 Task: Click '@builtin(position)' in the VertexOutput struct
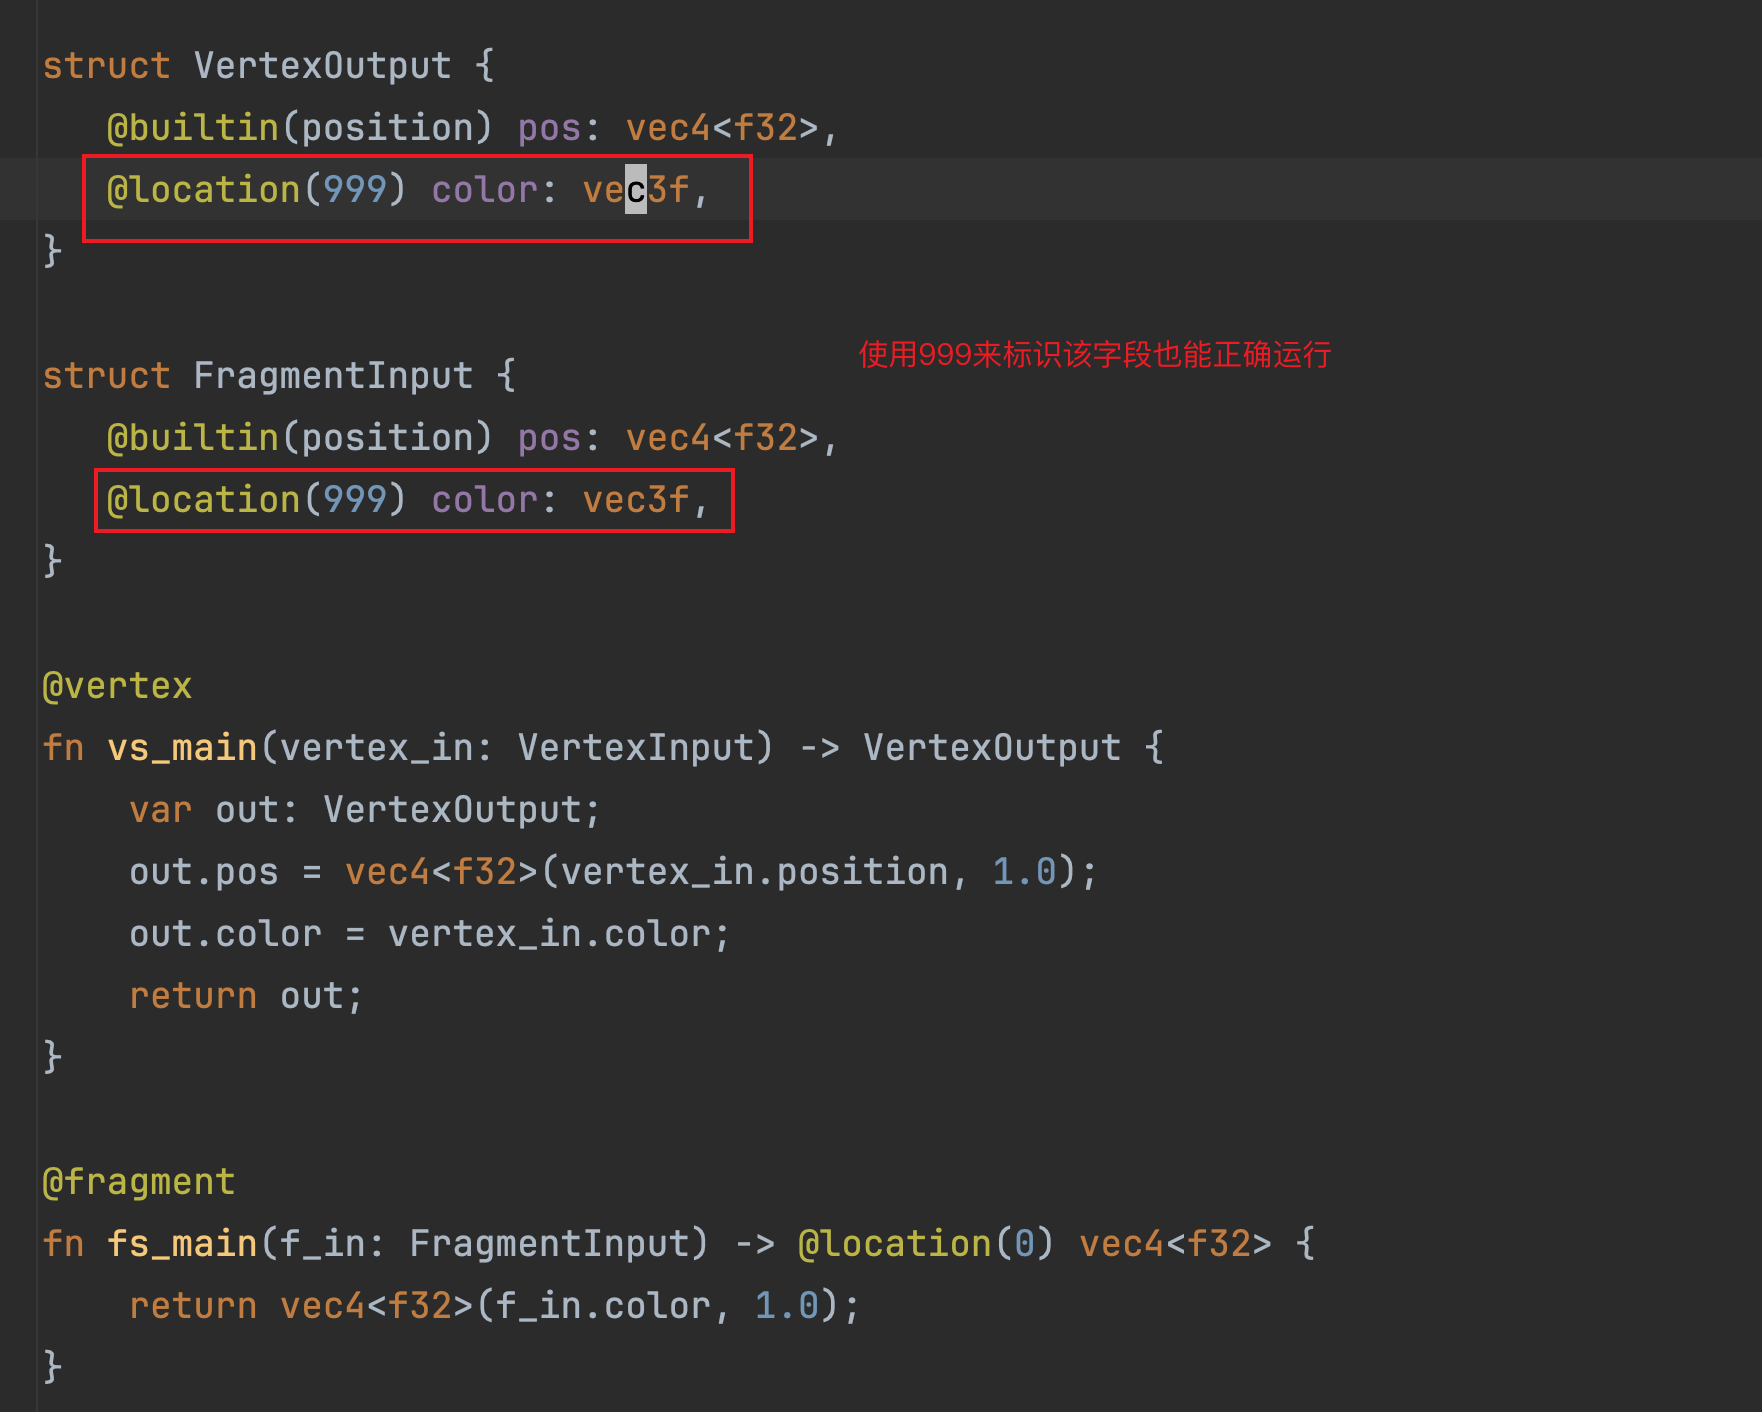(299, 128)
